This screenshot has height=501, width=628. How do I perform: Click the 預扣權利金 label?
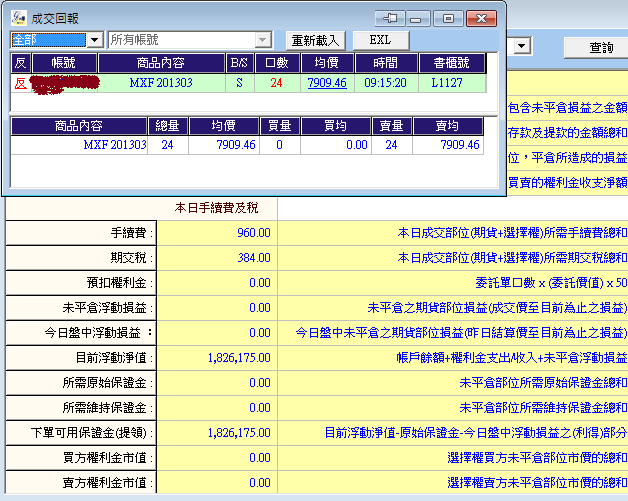(x=120, y=283)
